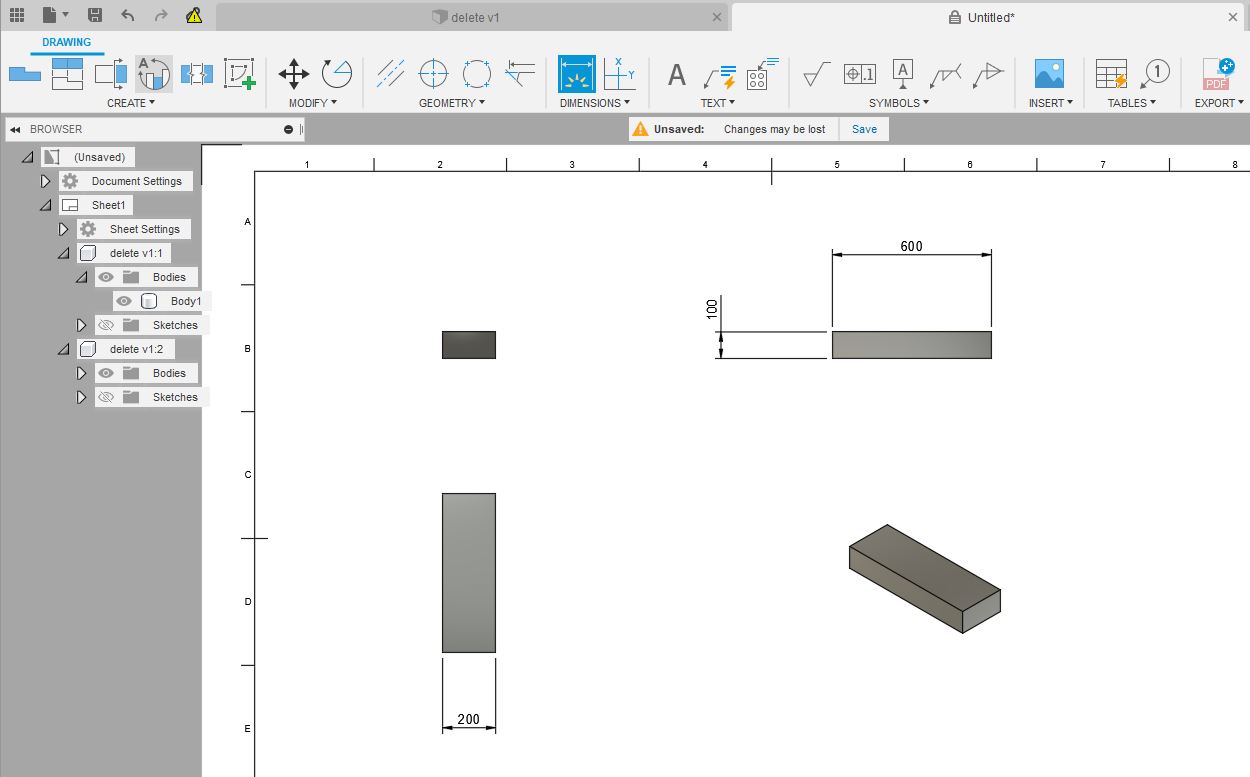
Task: Hide Body1 using its eye icon
Action: pyautogui.click(x=124, y=301)
